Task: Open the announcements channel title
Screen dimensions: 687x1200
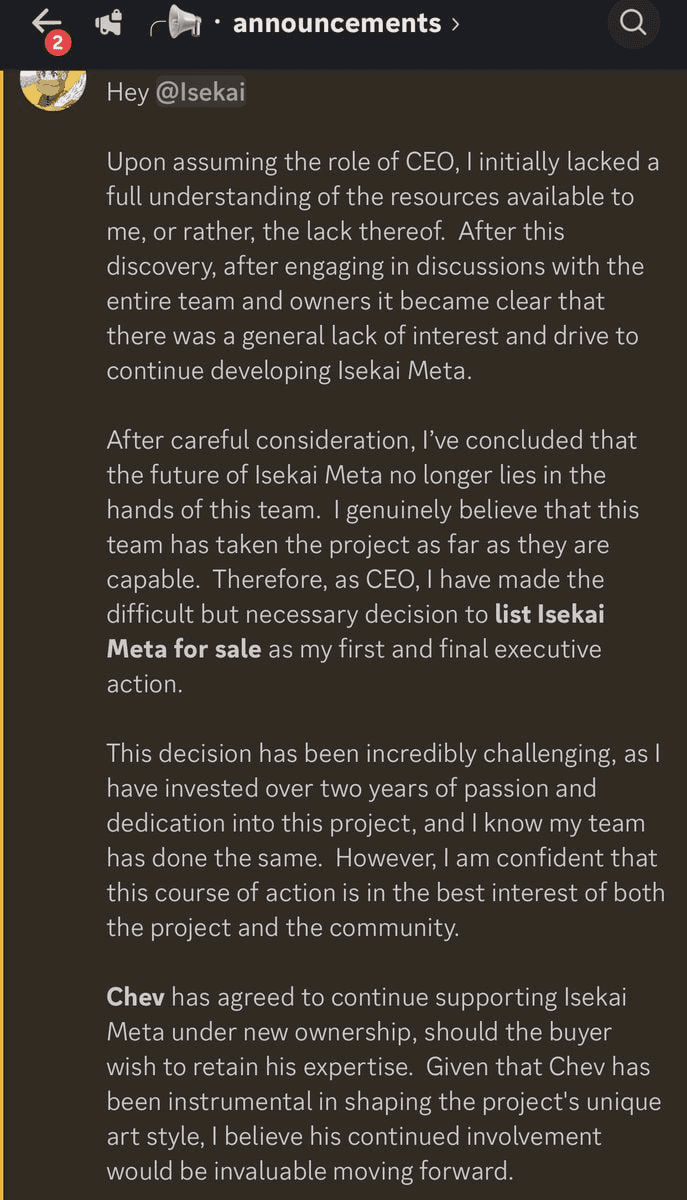Action: 337,23
